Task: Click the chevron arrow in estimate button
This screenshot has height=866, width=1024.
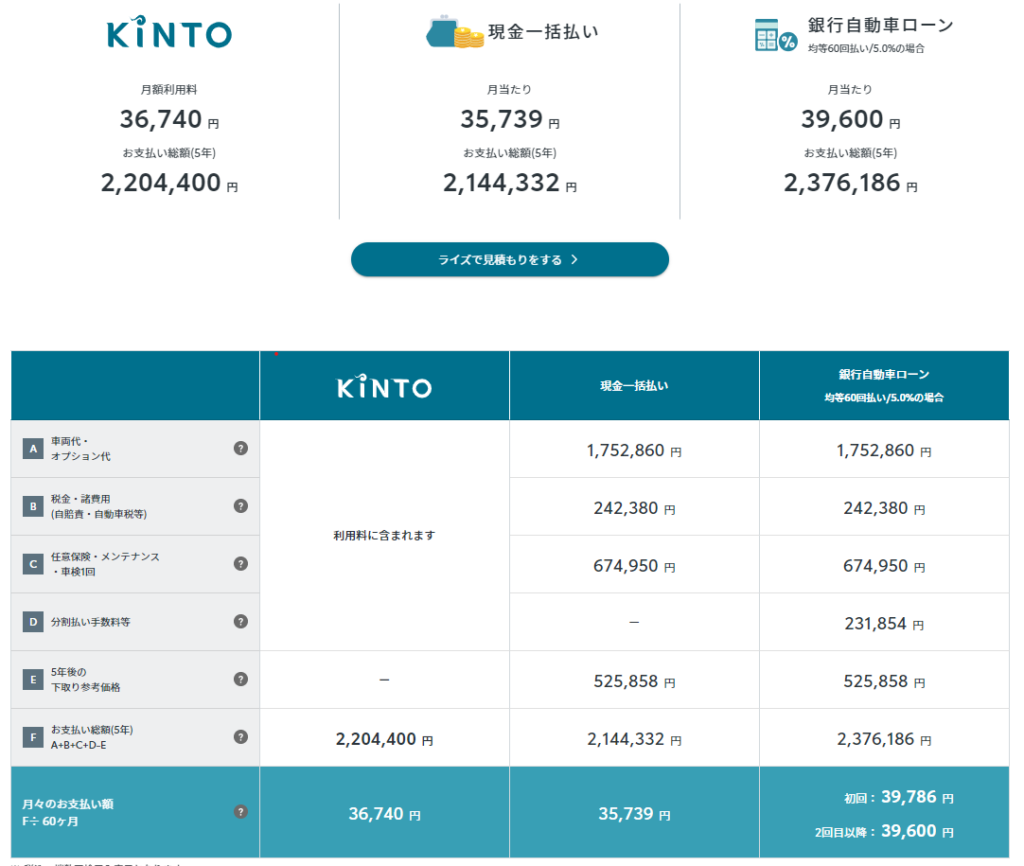Action: 574,259
